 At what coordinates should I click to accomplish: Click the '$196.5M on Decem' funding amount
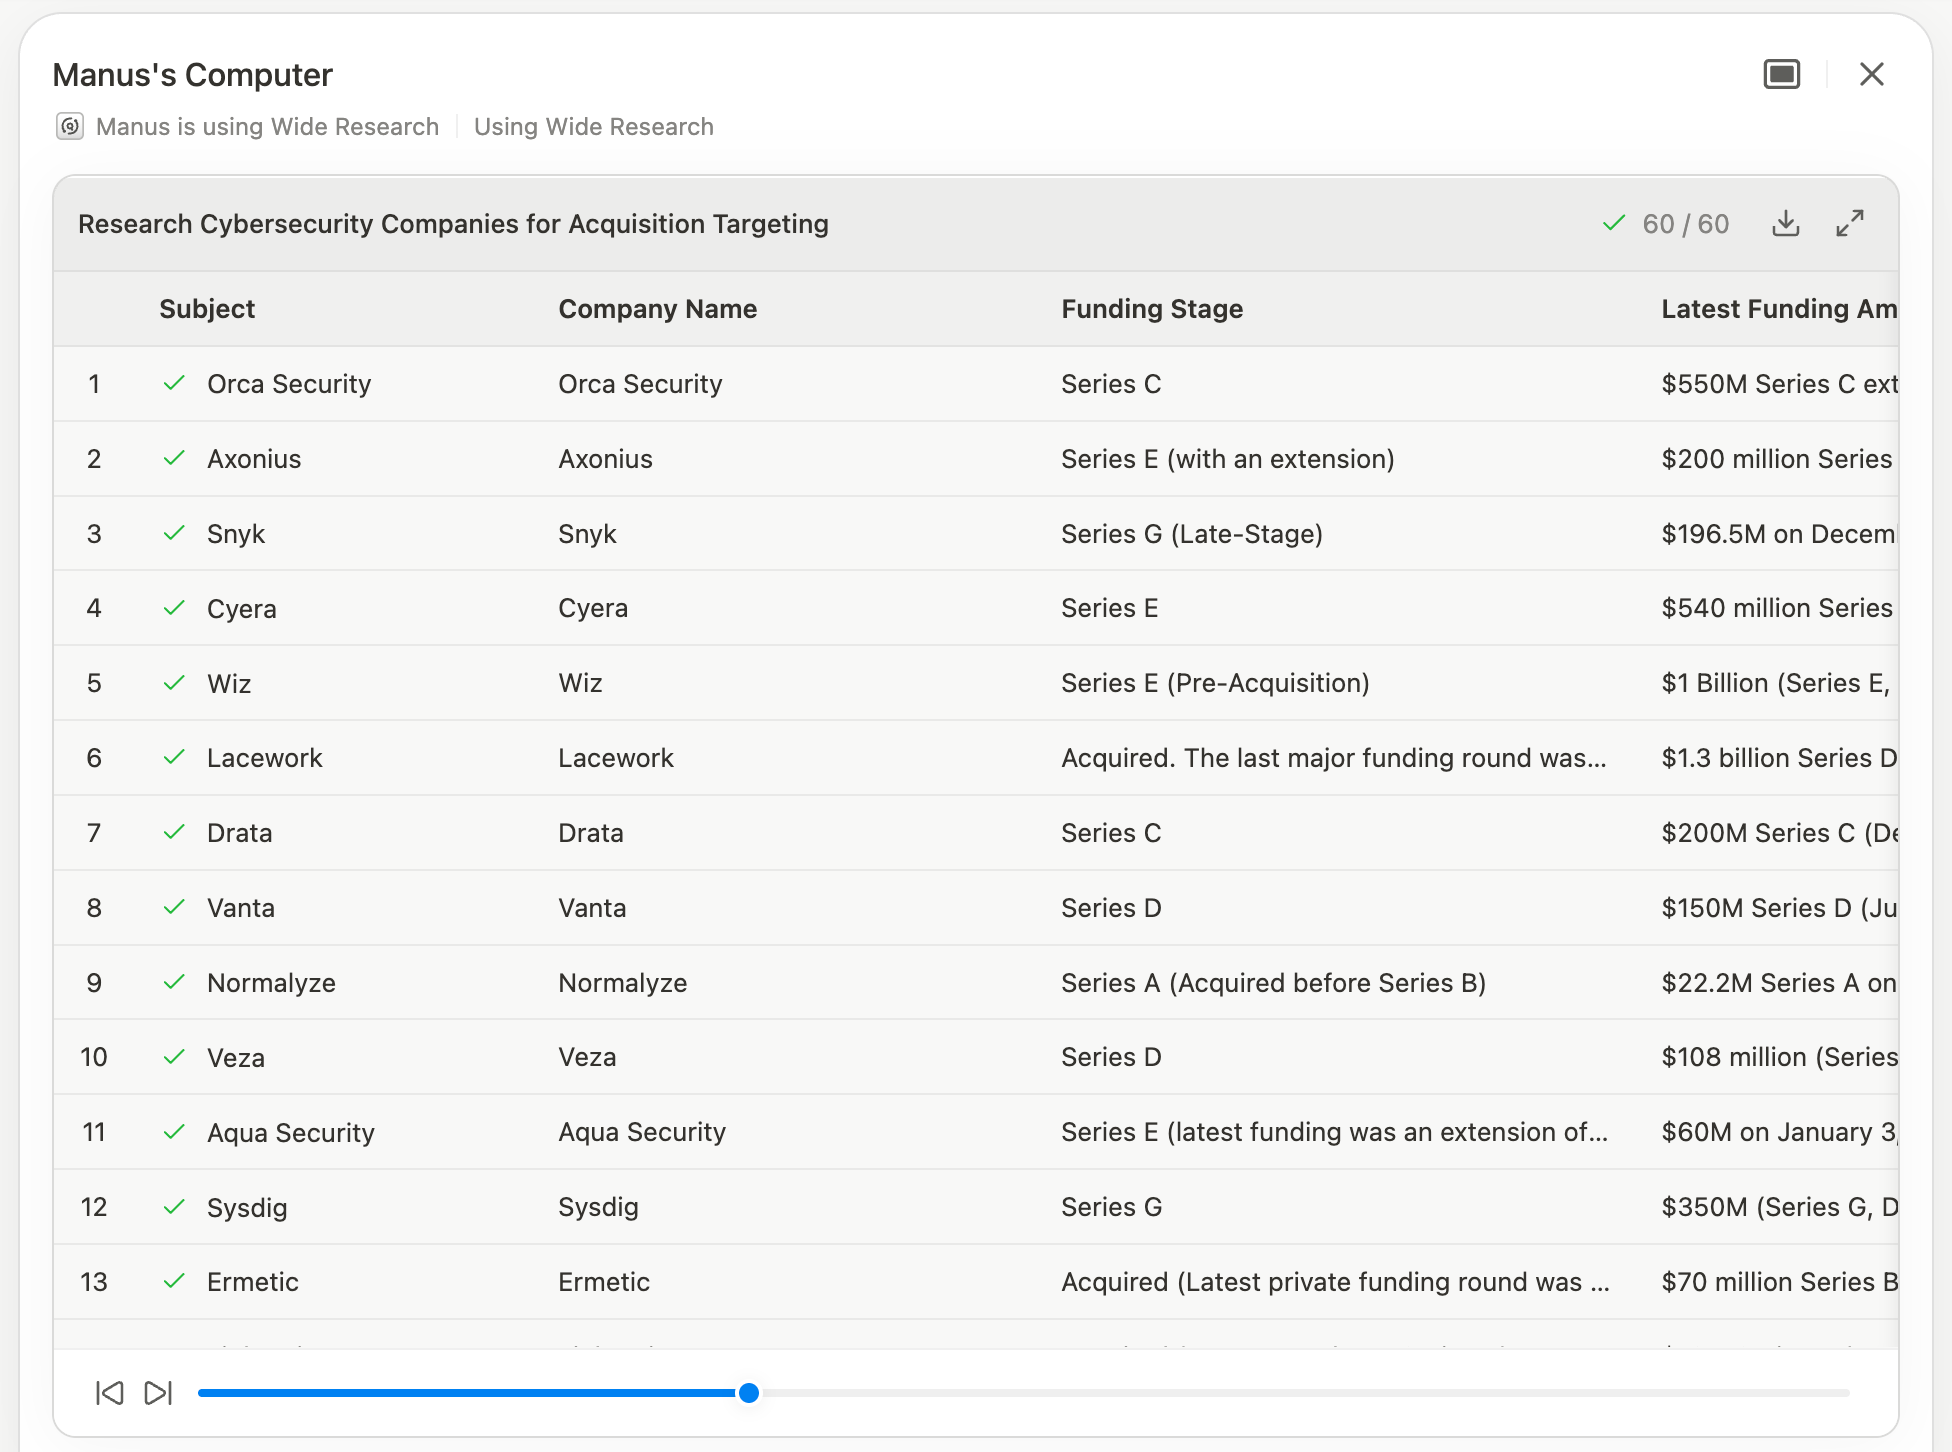1779,534
